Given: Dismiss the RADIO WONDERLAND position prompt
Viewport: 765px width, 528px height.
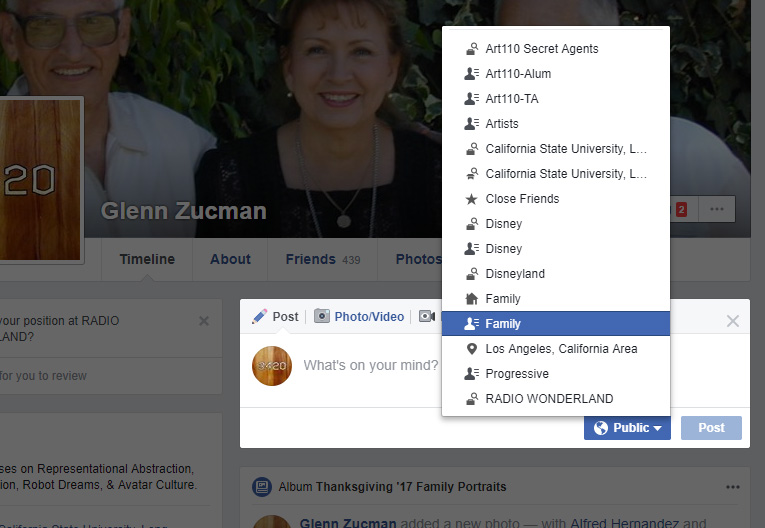Looking at the screenshot, I should (x=204, y=321).
